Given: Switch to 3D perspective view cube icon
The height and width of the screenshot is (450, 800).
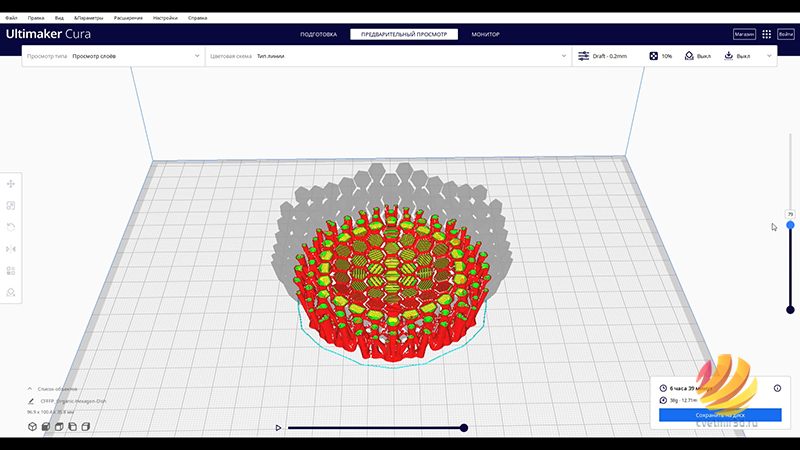Looking at the screenshot, I should pos(32,427).
